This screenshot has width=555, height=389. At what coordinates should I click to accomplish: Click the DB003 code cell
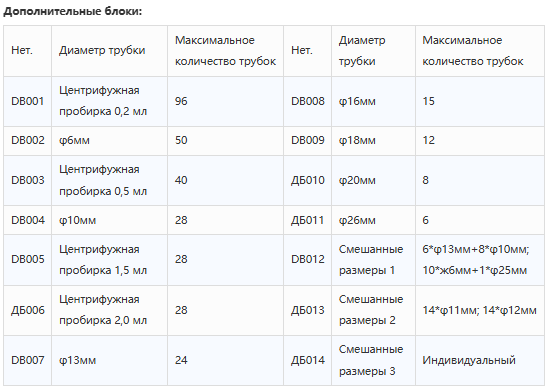pyautogui.click(x=28, y=180)
